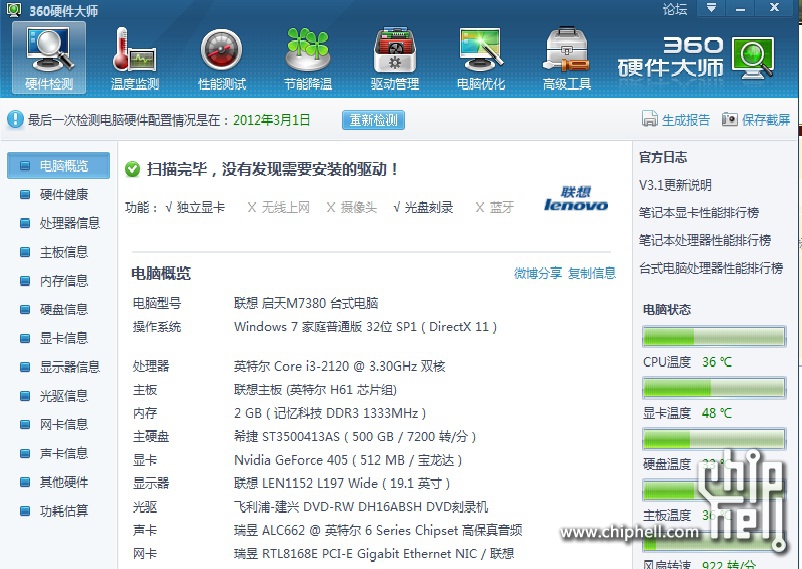Screen dimensions: 802x569
Task: Click the Nvidia GeForce 405 graphics text
Action: coord(348,461)
